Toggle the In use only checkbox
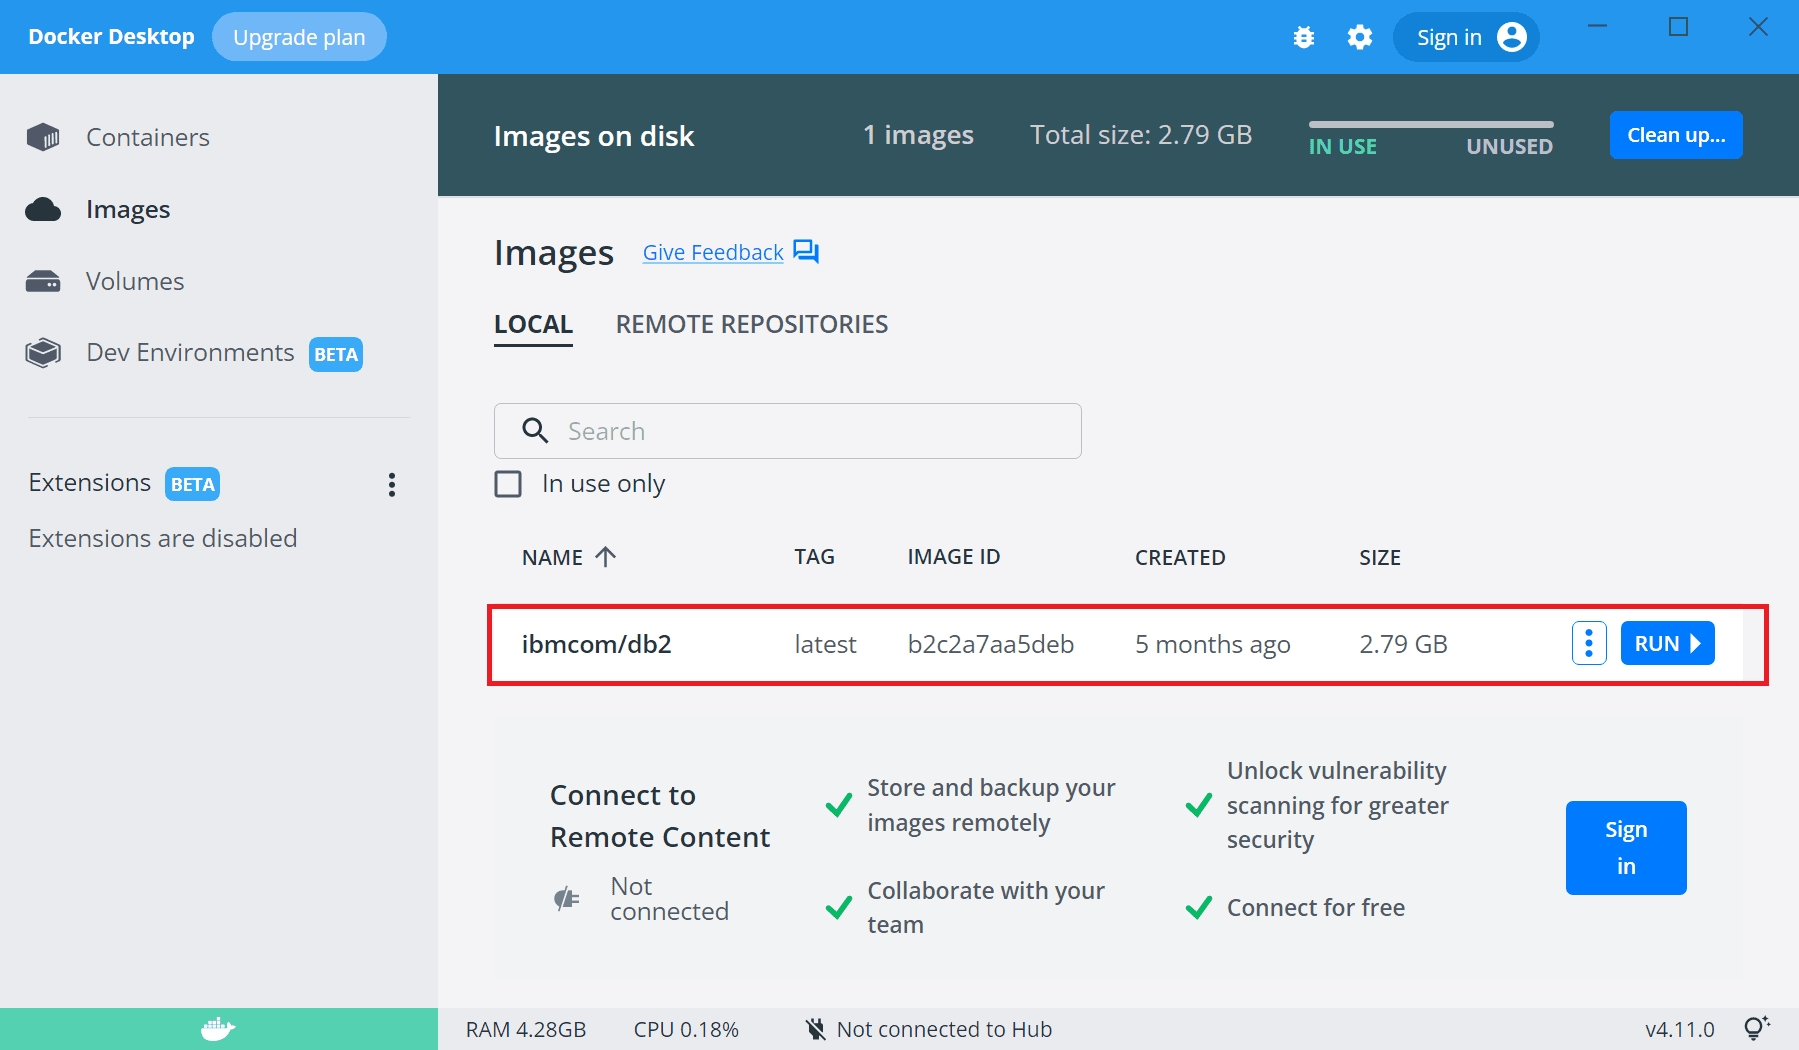Viewport: 1799px width, 1050px height. pos(508,484)
